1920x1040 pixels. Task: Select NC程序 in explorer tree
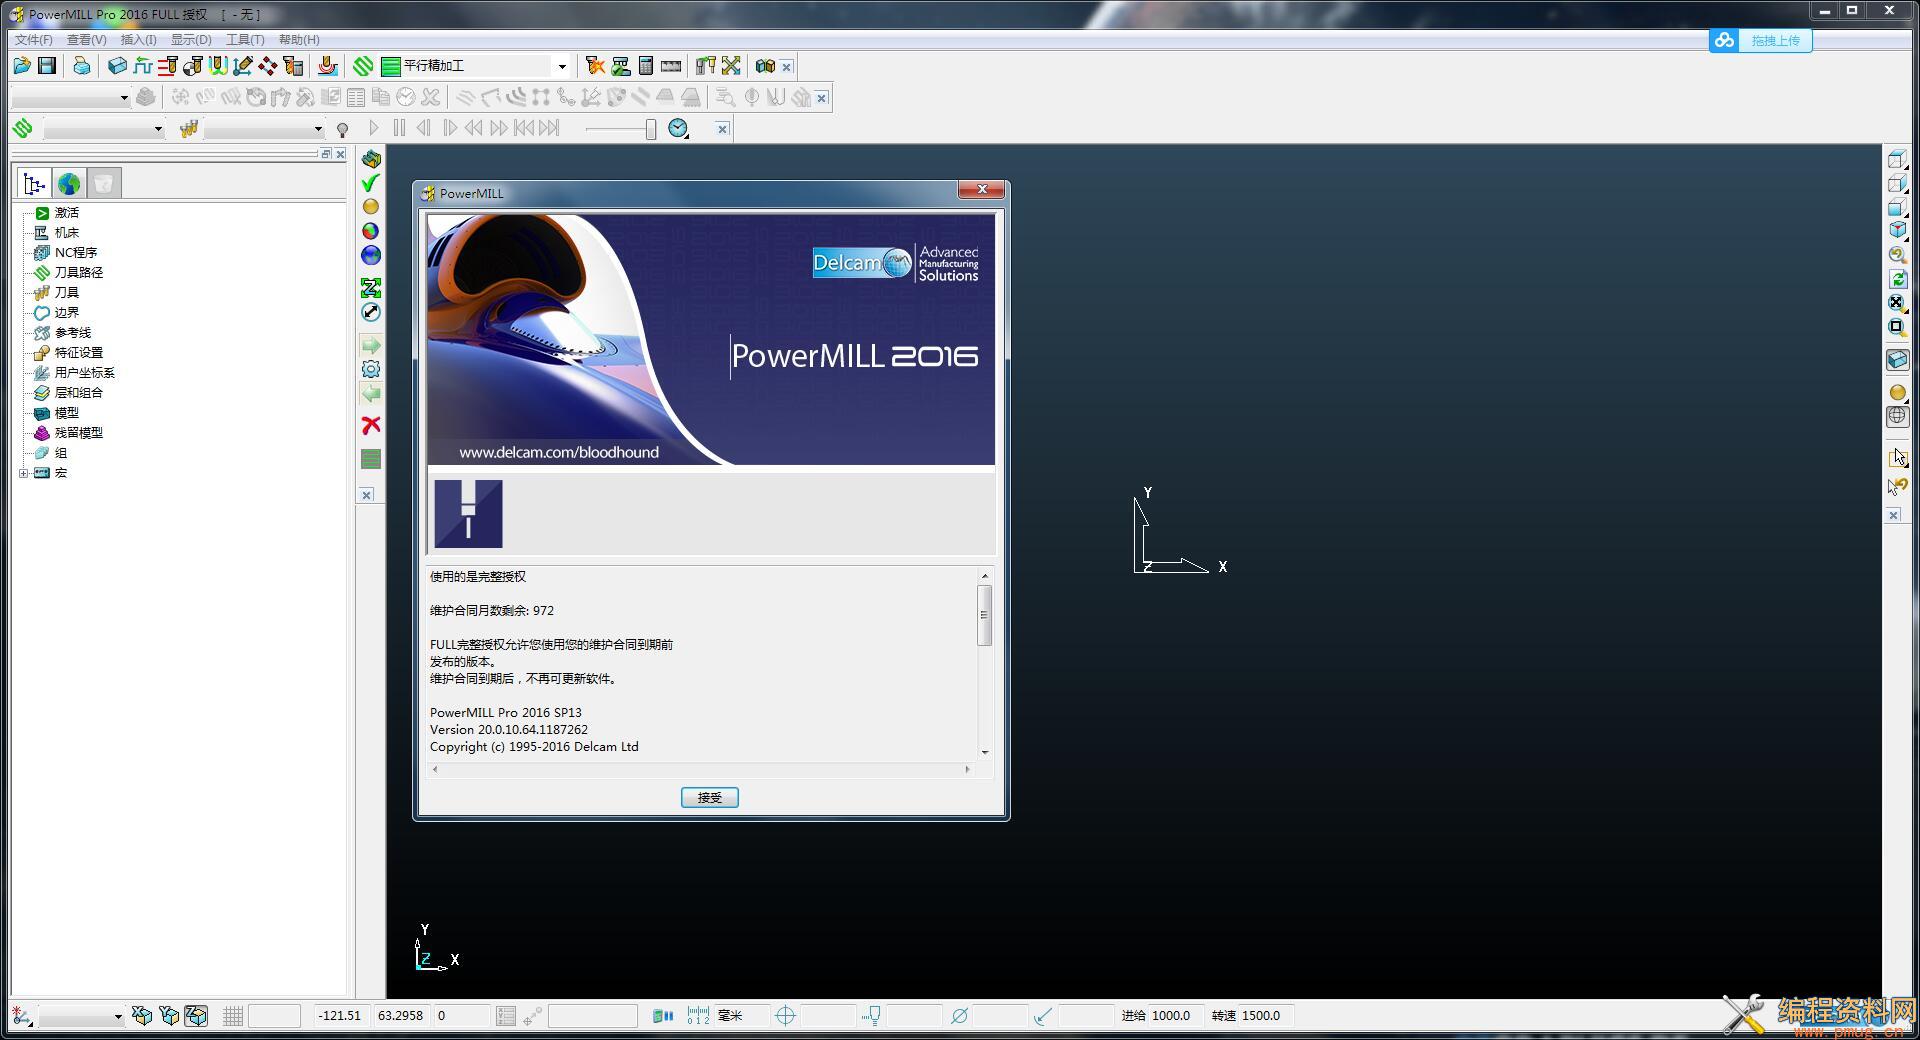coord(76,253)
